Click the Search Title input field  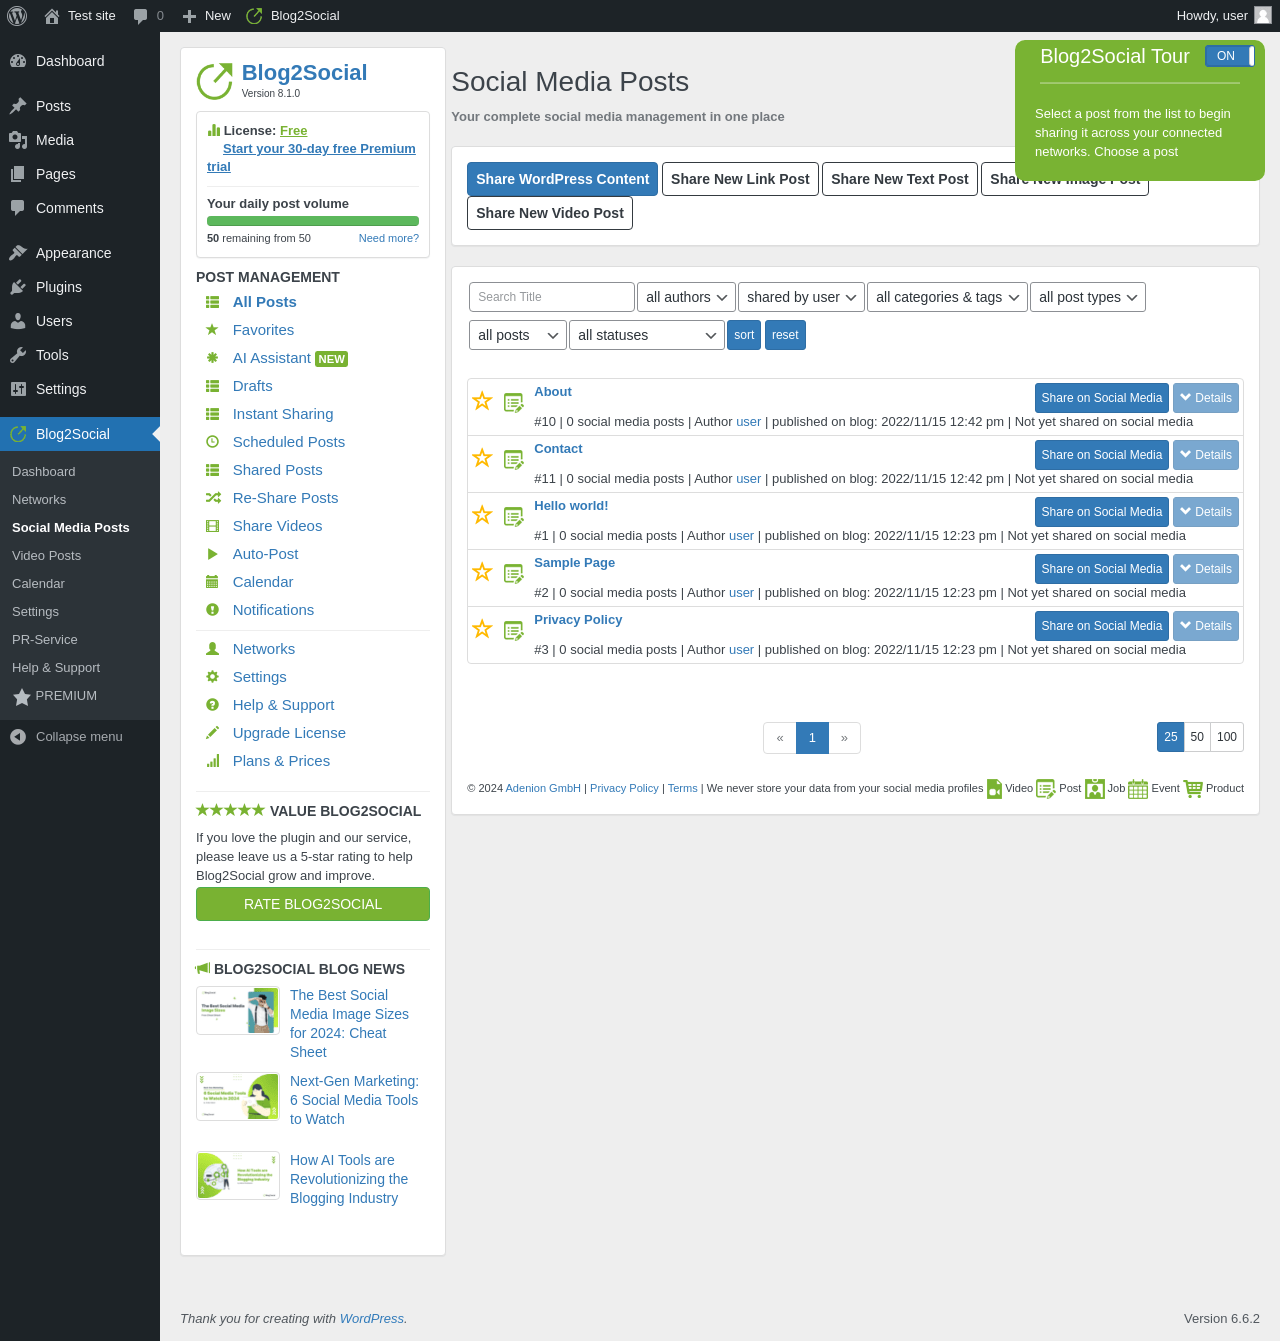point(552,297)
